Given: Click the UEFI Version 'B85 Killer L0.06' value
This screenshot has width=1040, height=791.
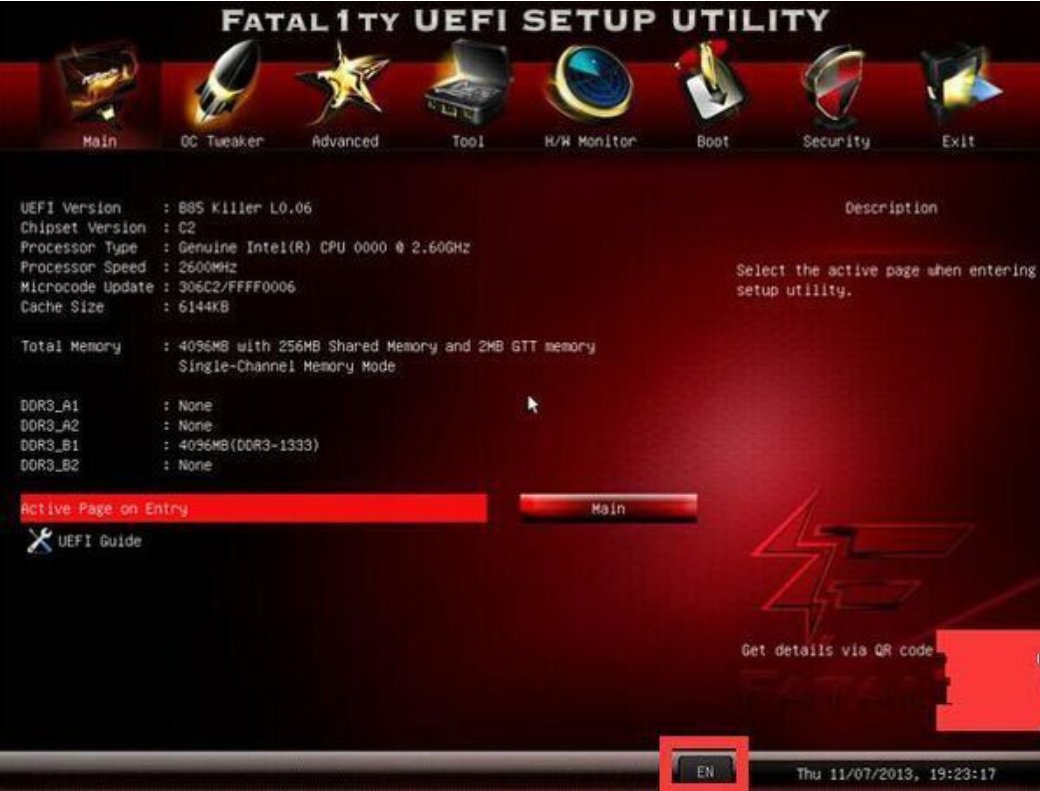Looking at the screenshot, I should pos(245,208).
